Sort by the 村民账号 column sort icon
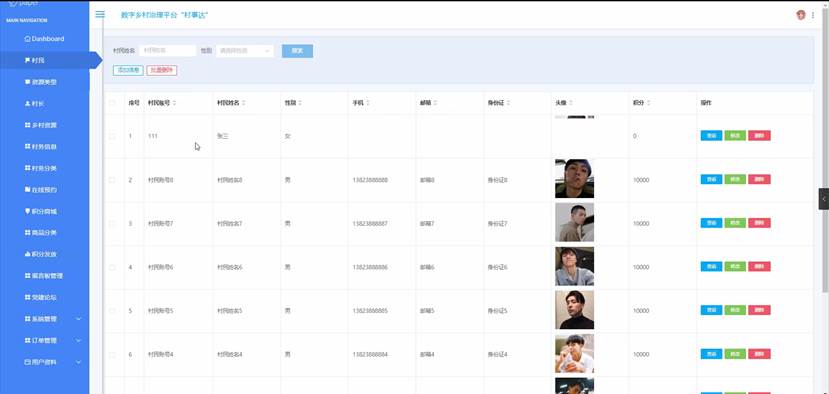This screenshot has height=394, width=829. 174,103
